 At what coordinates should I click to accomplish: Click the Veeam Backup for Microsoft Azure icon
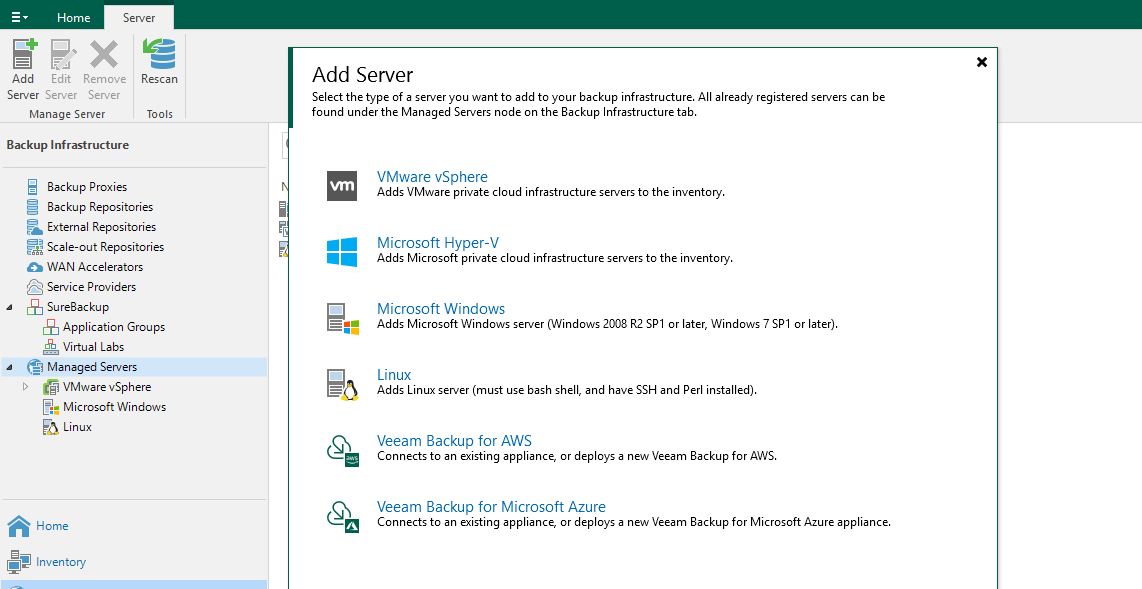(342, 516)
